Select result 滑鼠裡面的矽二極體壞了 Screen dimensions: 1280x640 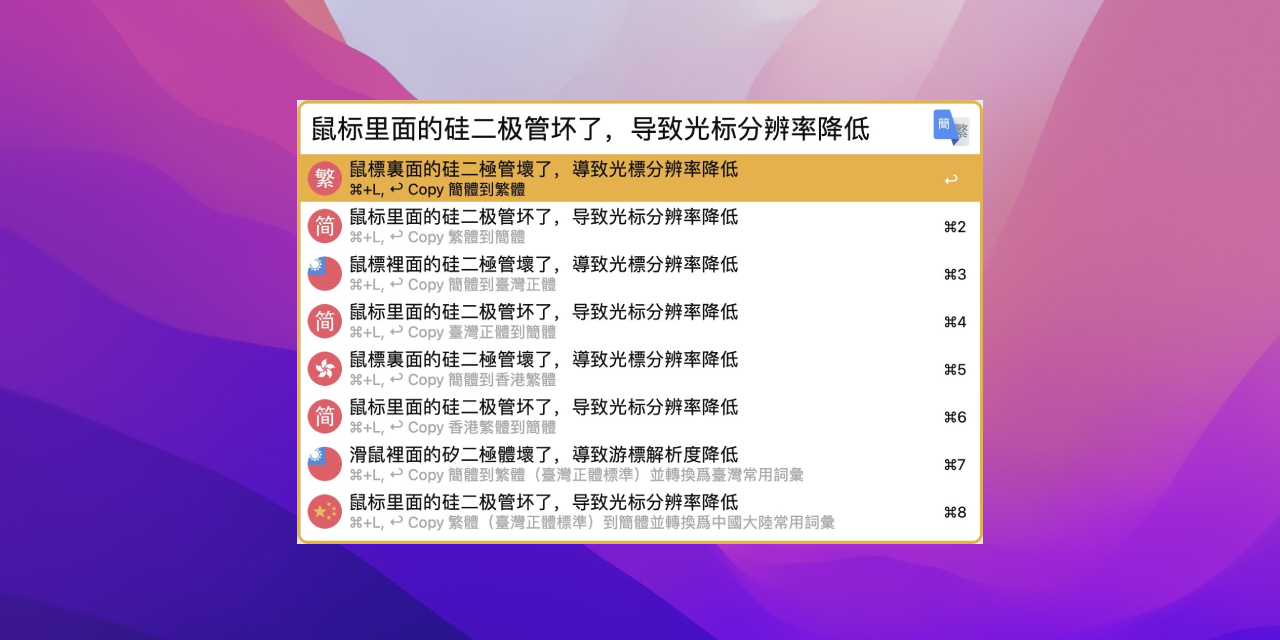(x=640, y=464)
